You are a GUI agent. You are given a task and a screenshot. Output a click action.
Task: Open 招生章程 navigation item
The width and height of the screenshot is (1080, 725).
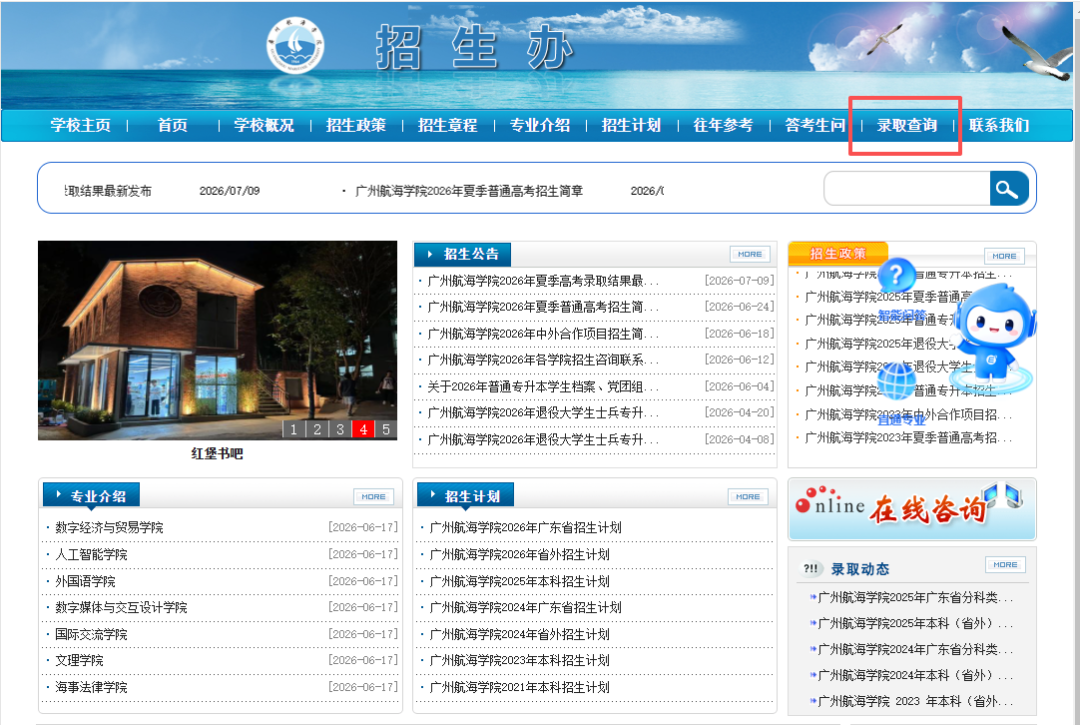(448, 125)
